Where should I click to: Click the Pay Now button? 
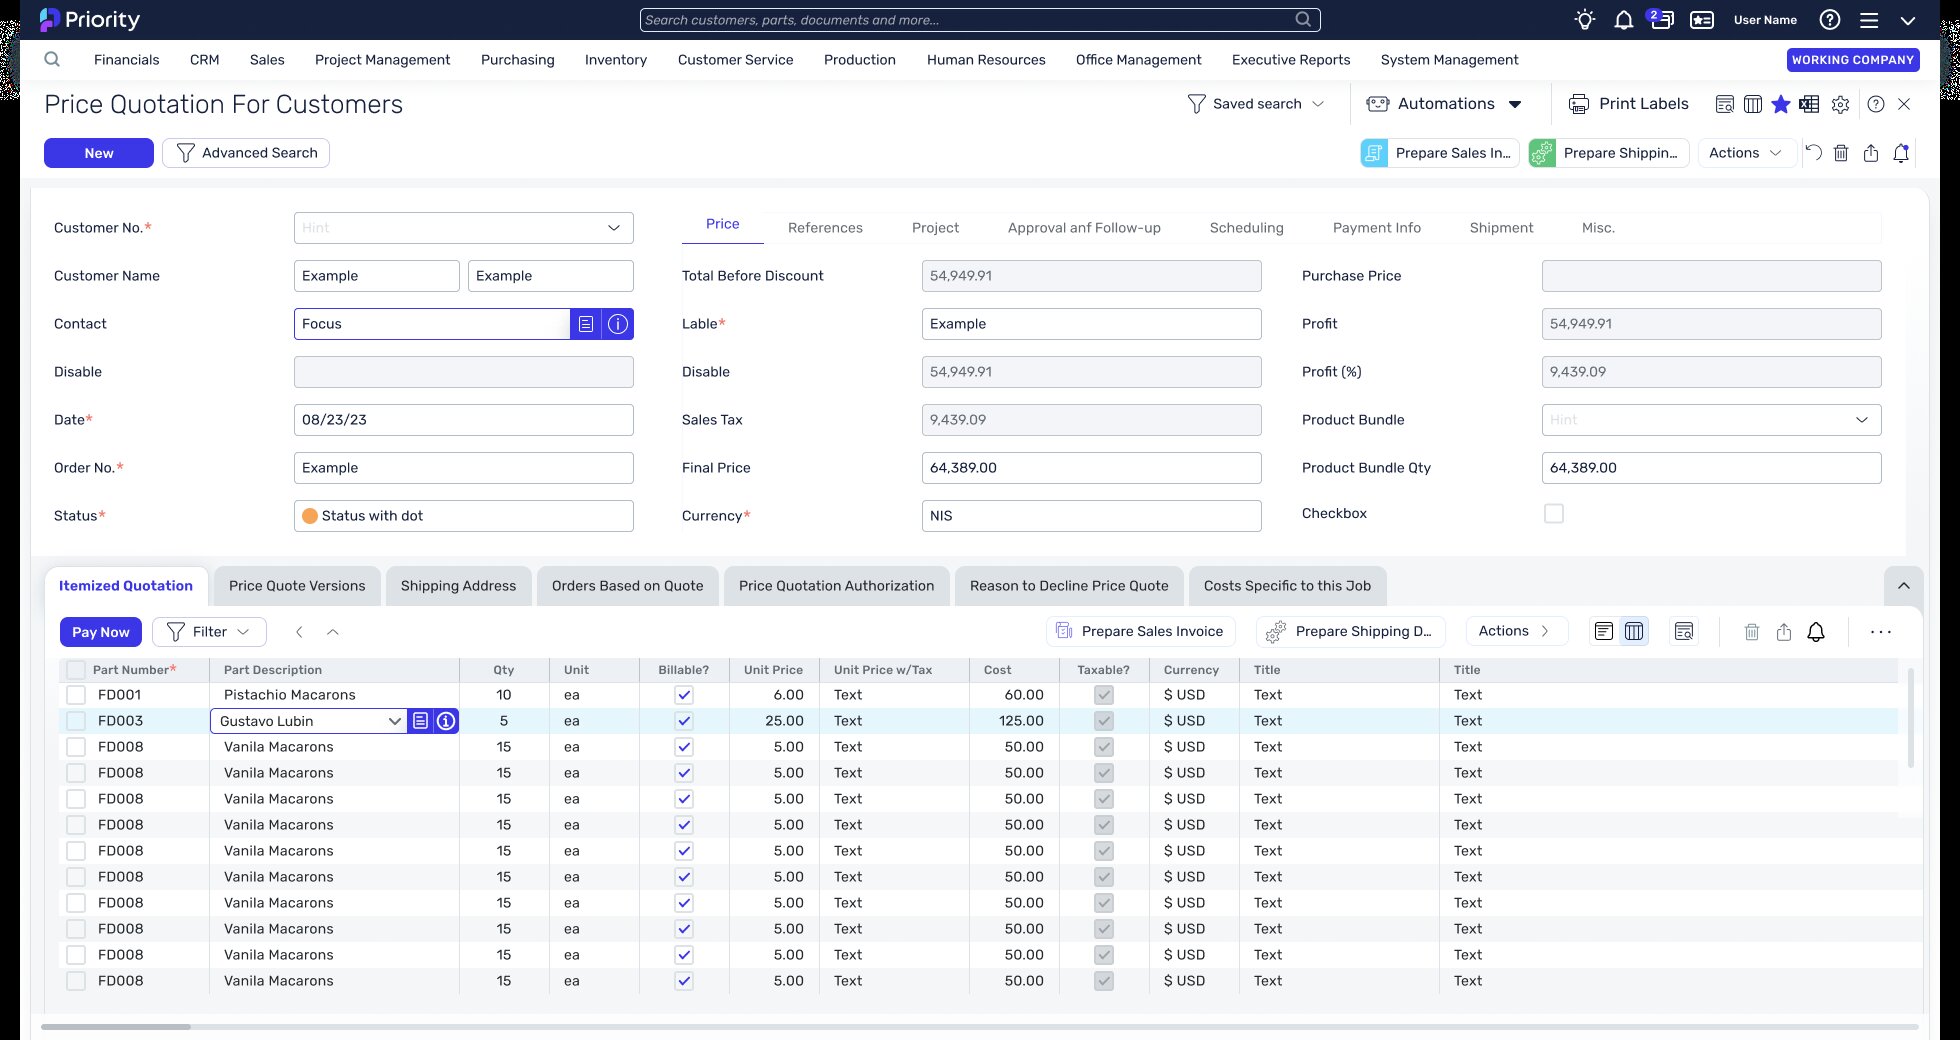(101, 632)
